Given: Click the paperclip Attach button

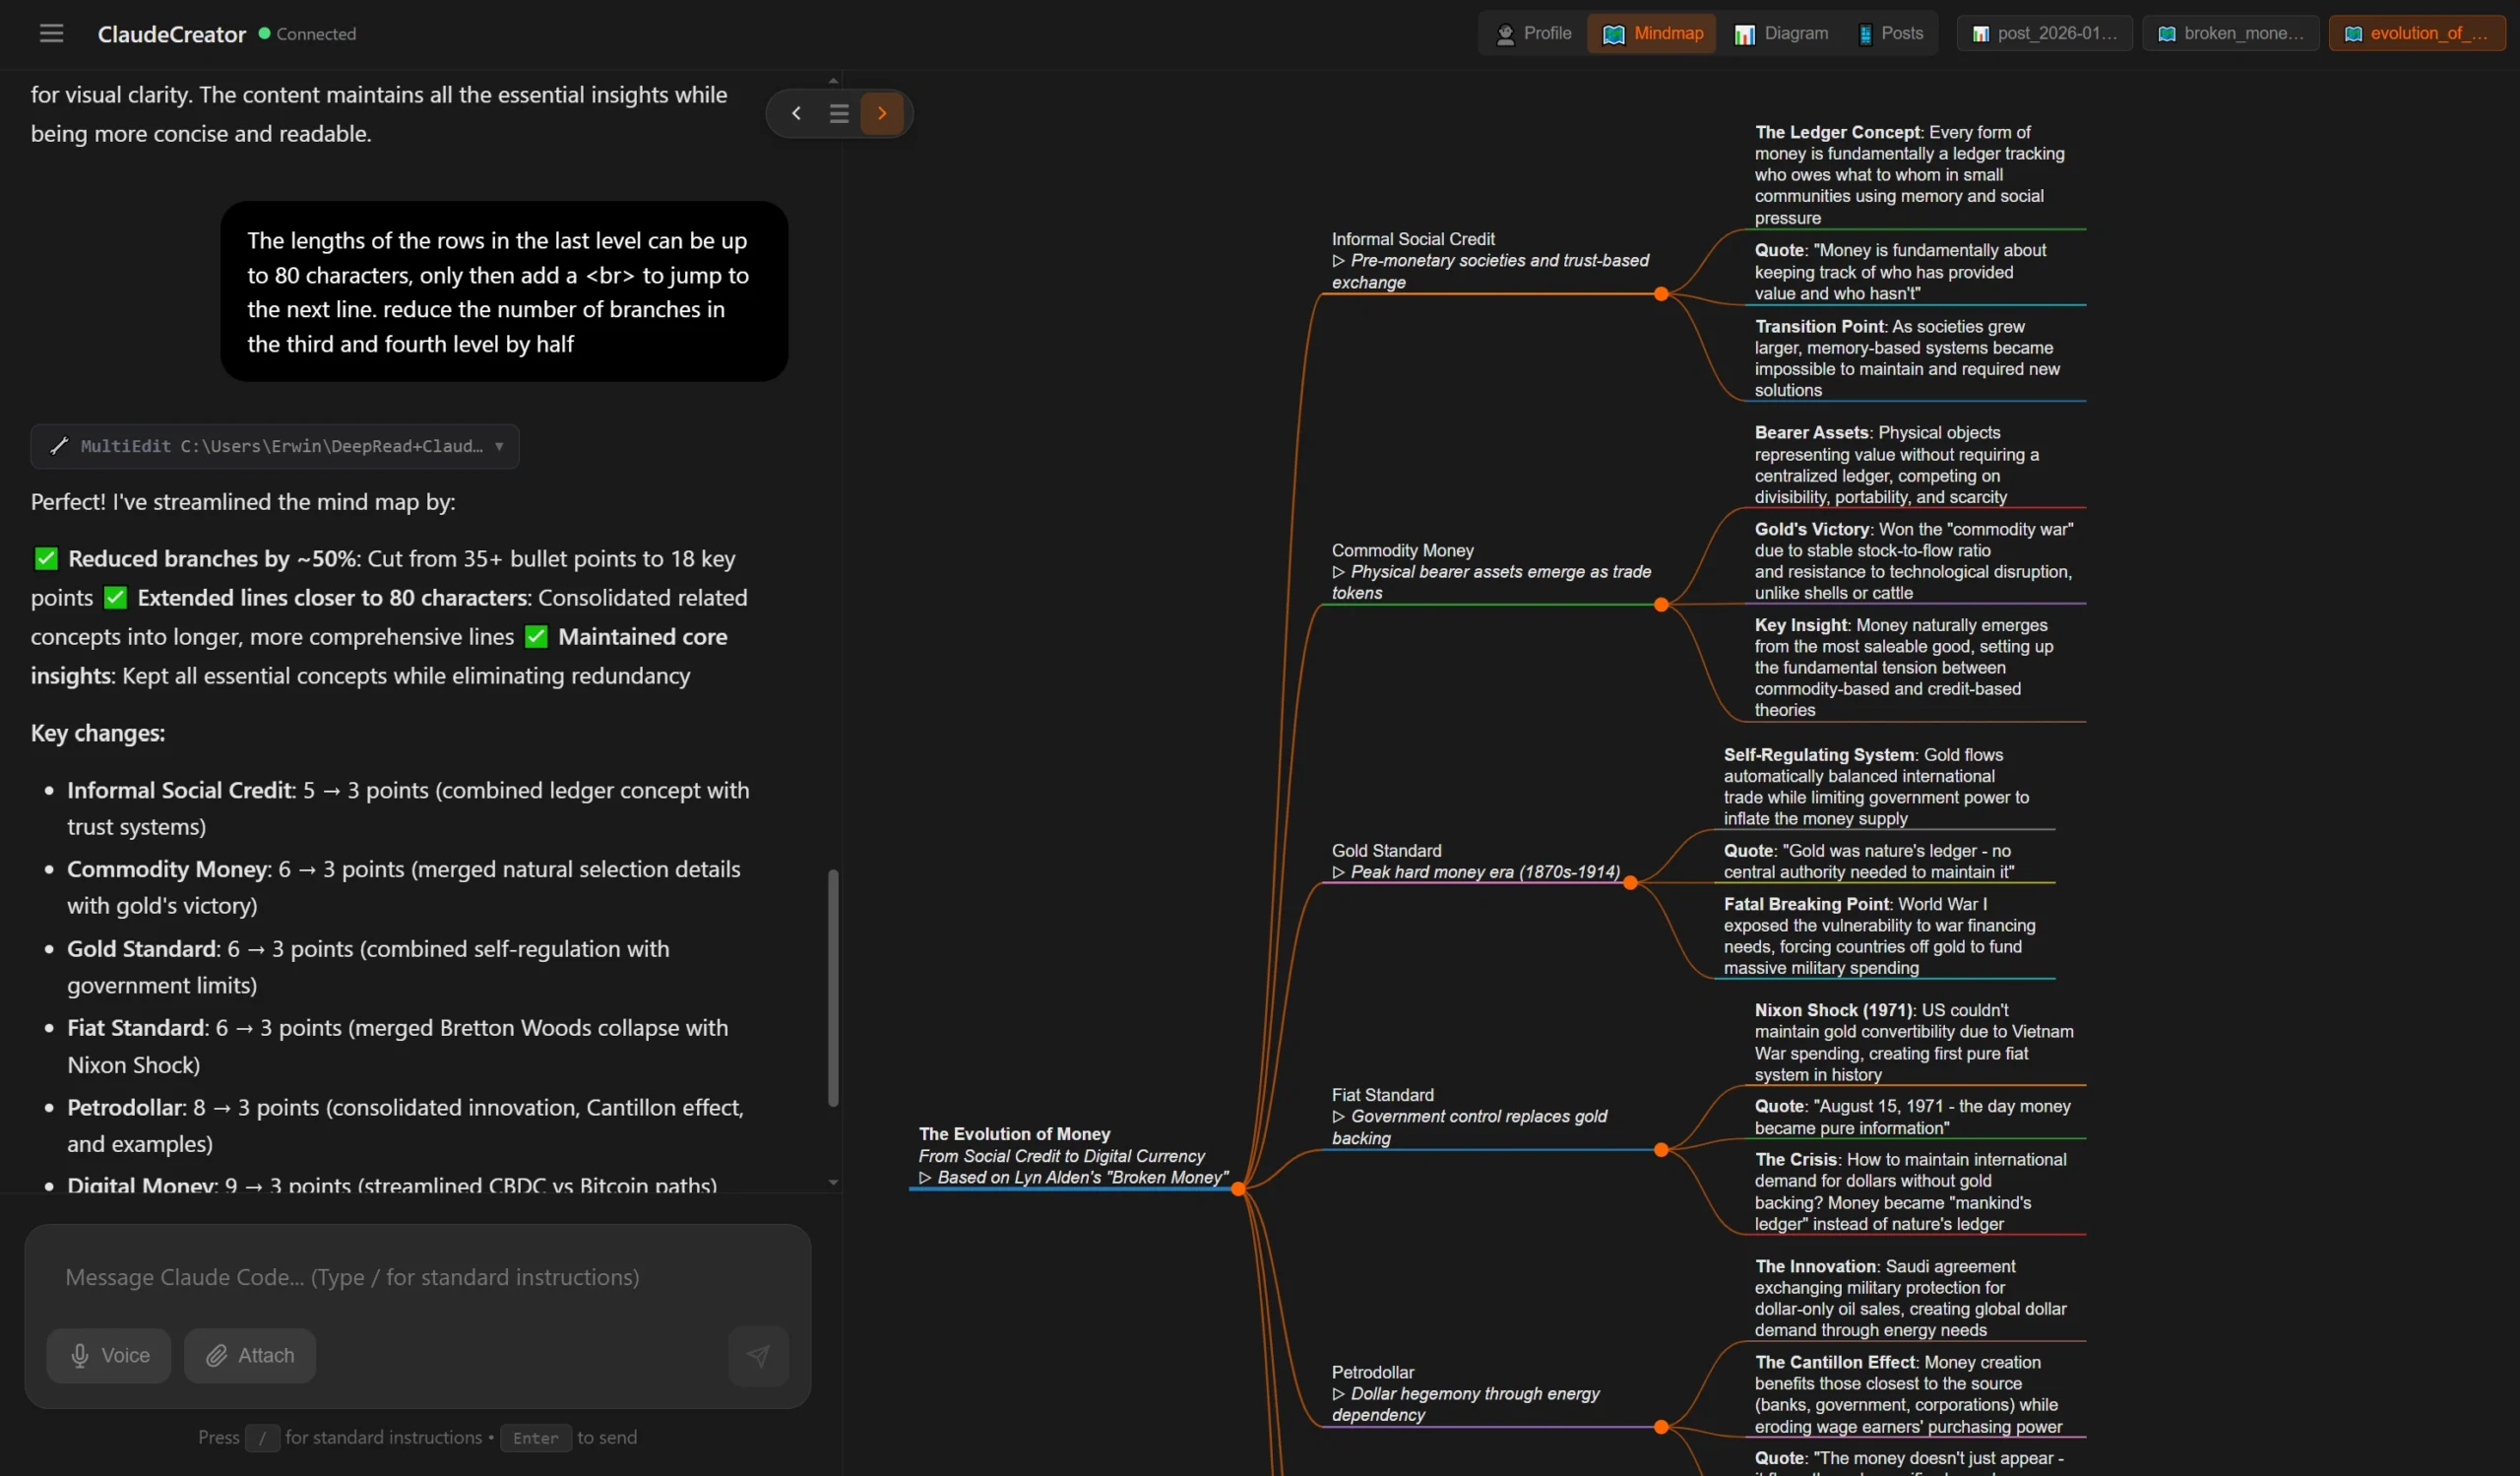Looking at the screenshot, I should [x=249, y=1355].
